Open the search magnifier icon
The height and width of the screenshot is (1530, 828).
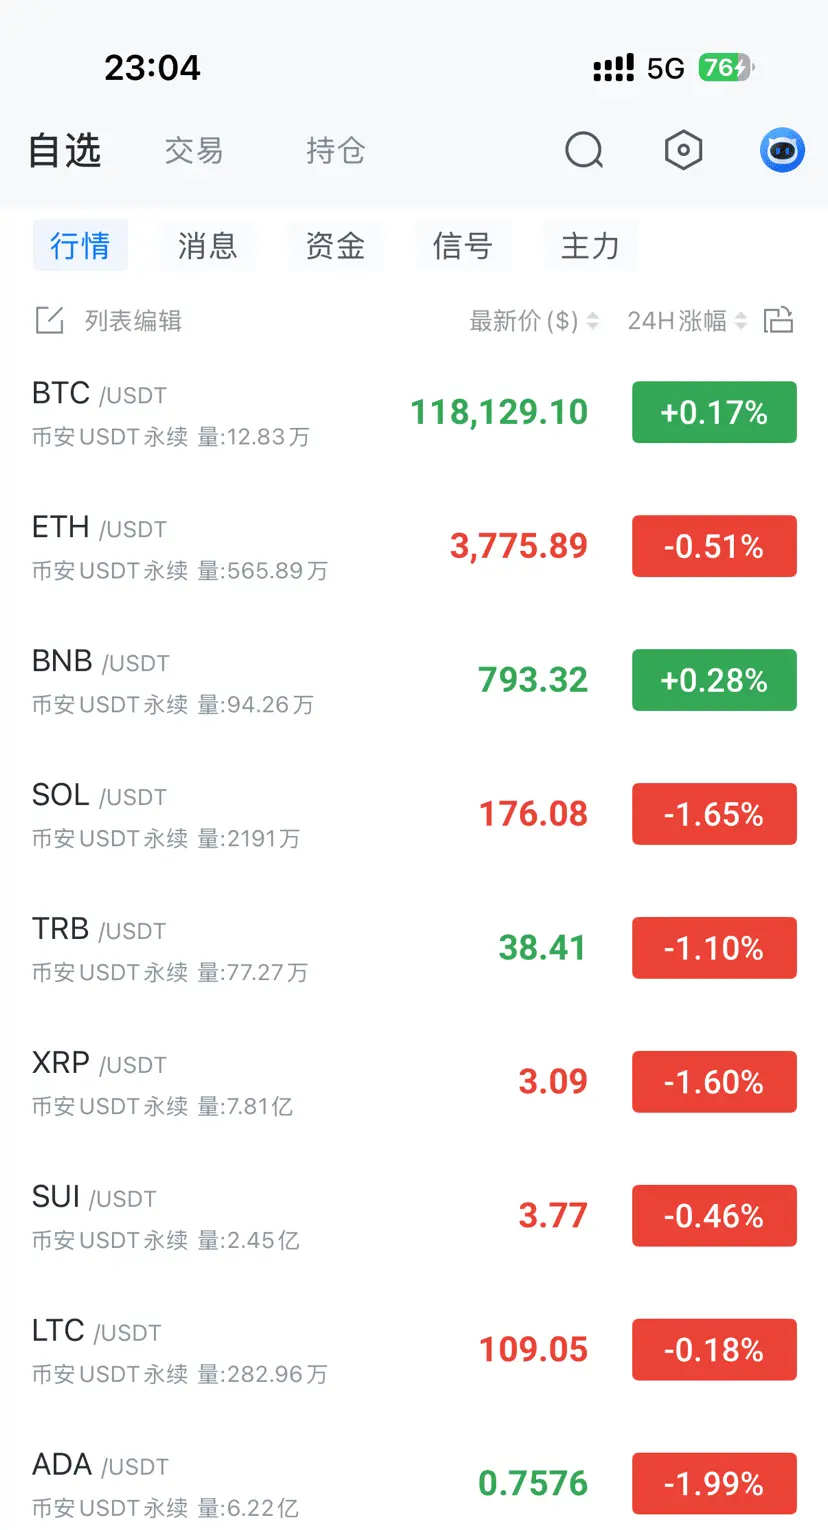[x=584, y=151]
